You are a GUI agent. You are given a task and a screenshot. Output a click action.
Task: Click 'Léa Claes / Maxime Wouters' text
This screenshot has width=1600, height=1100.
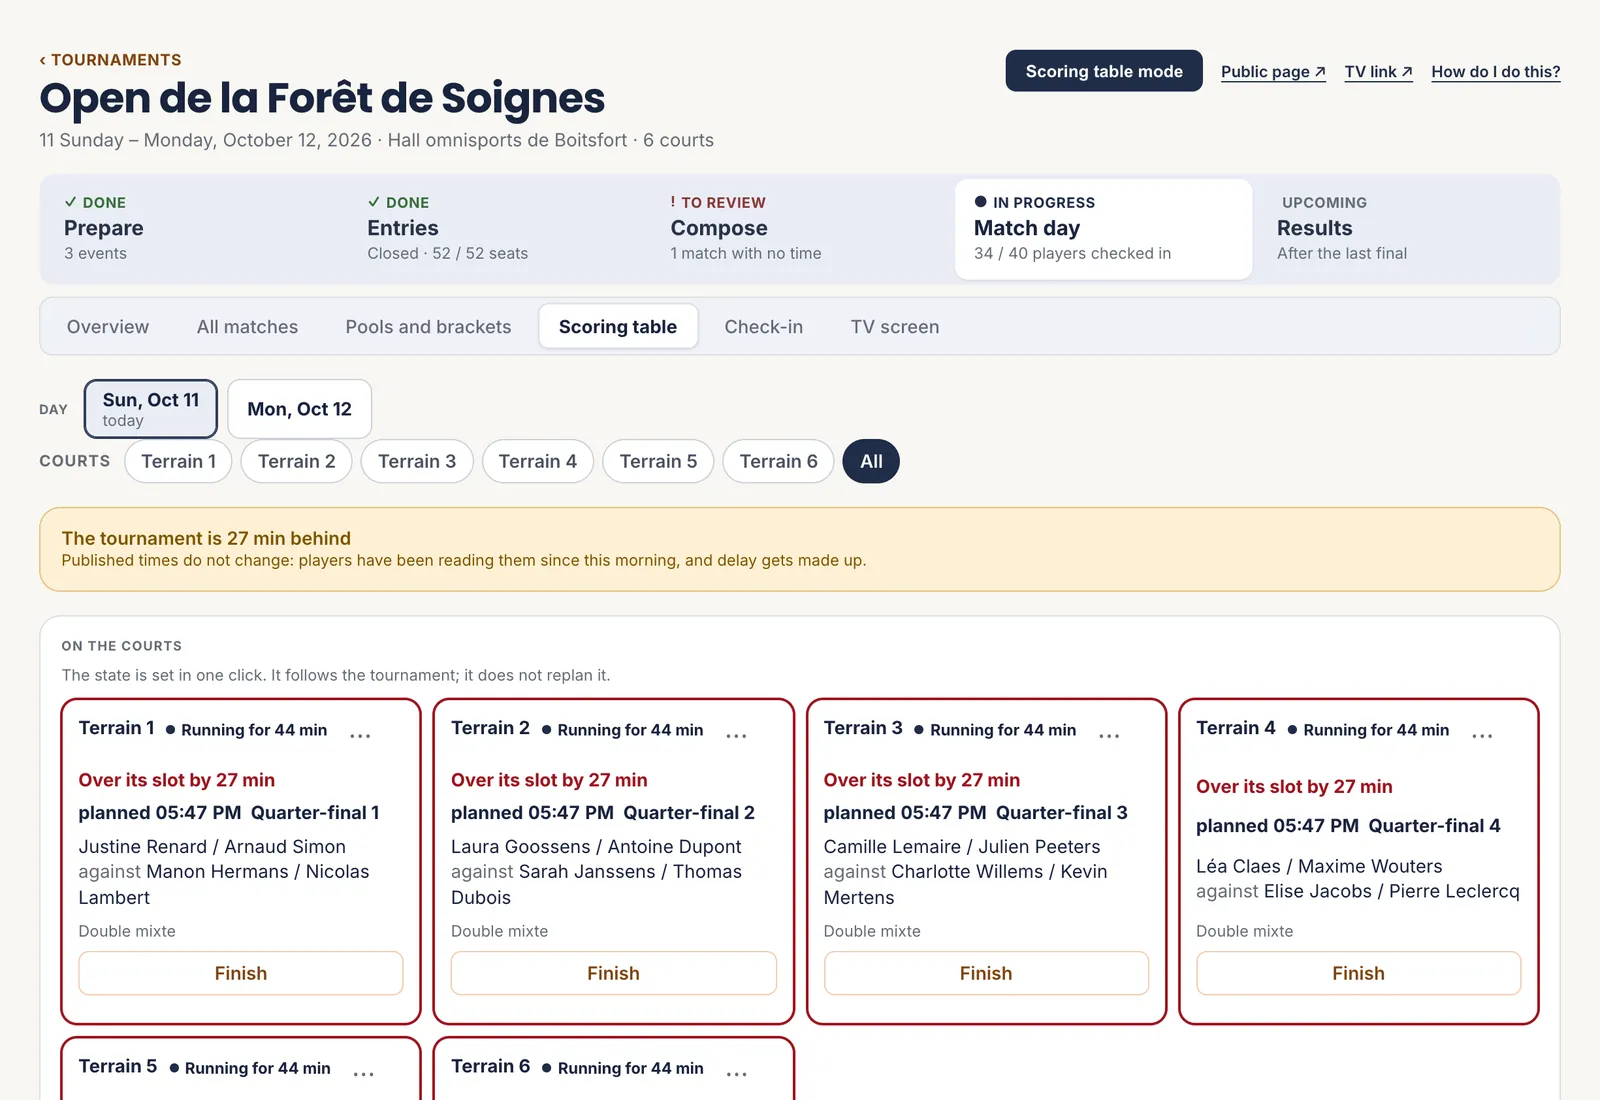coord(1319,866)
